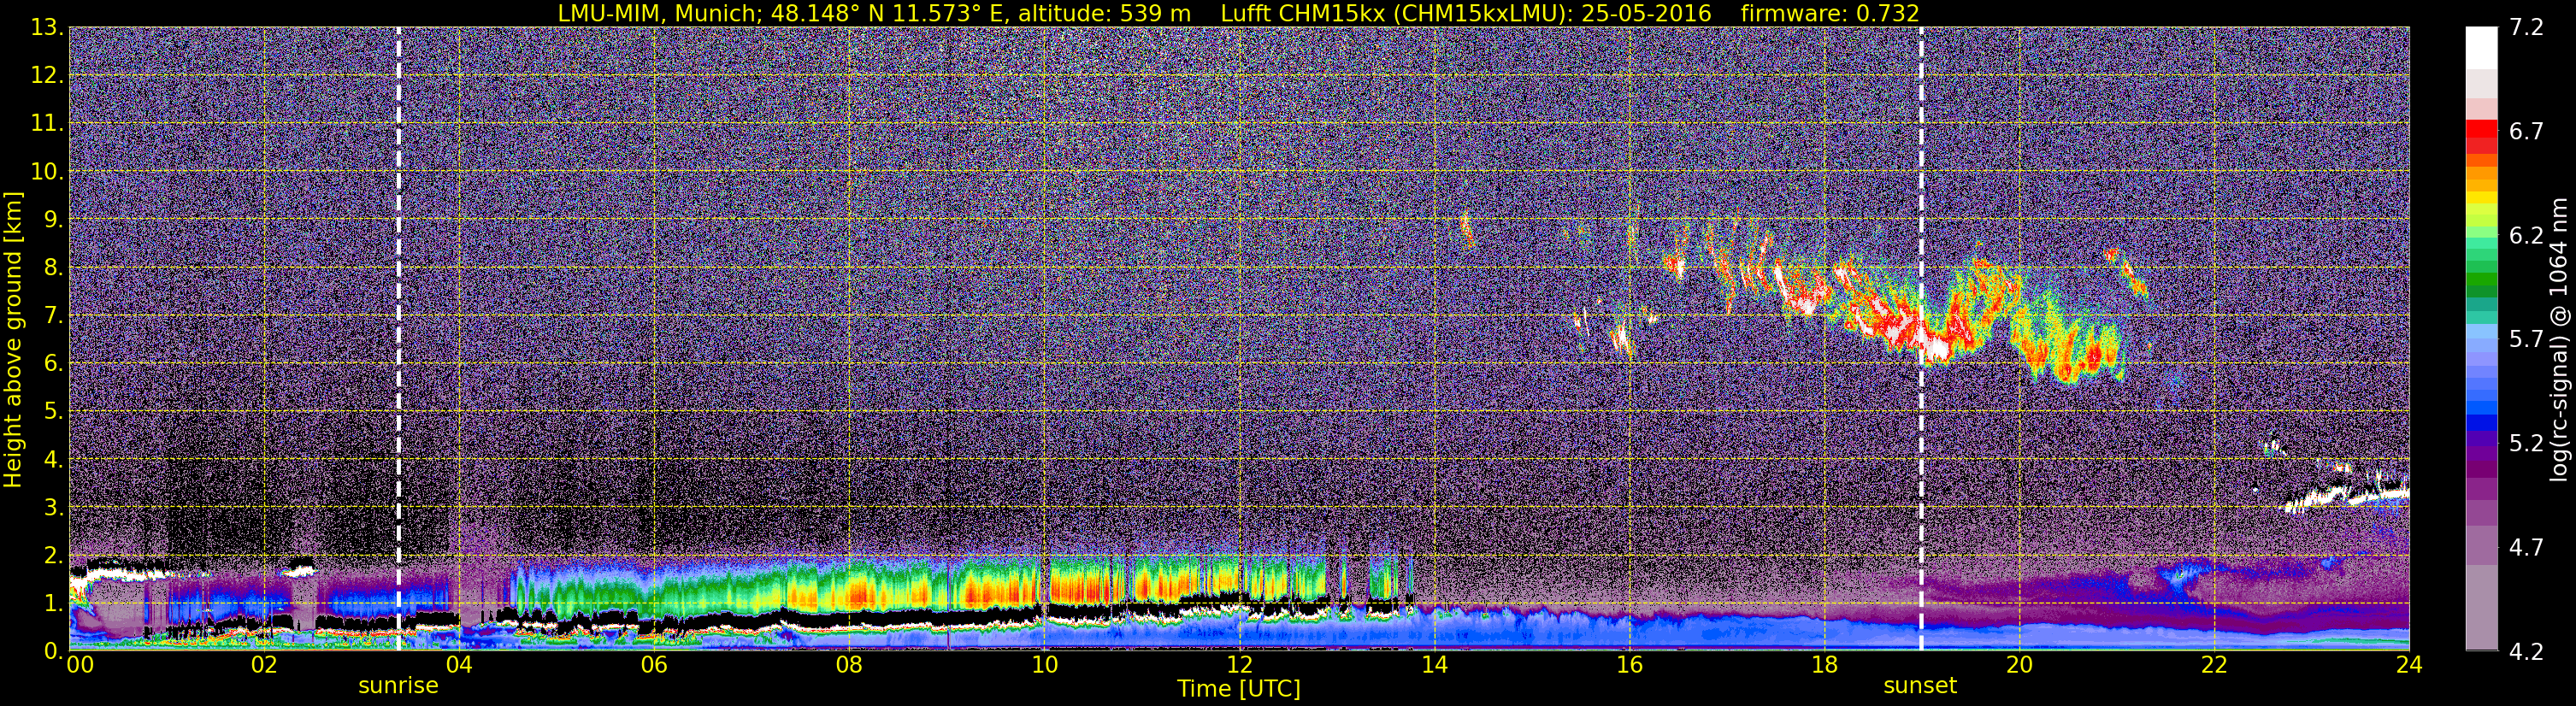Click the time axis tick label 20
Image resolution: width=2576 pixels, height=706 pixels.
2019,664
